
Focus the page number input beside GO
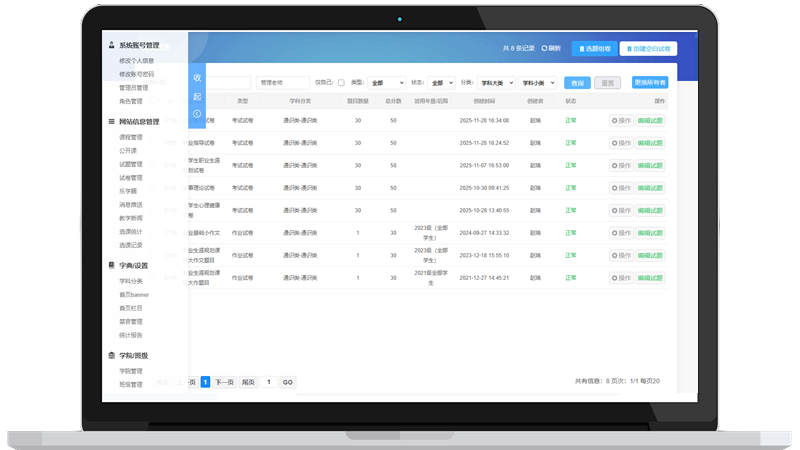pyautogui.click(x=269, y=382)
